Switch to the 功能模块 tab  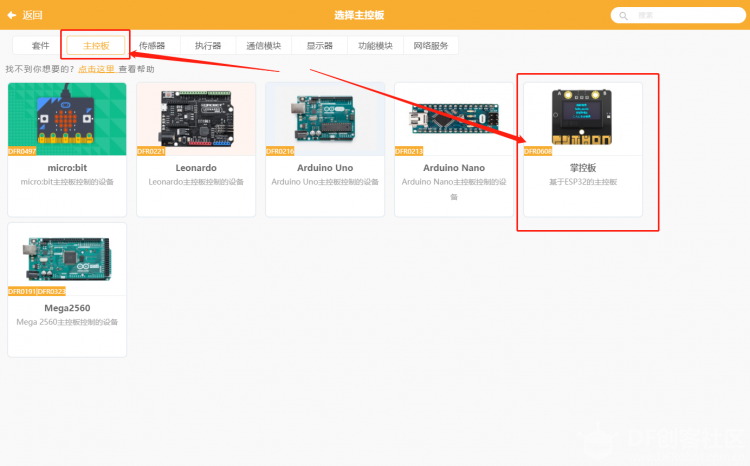pos(375,46)
